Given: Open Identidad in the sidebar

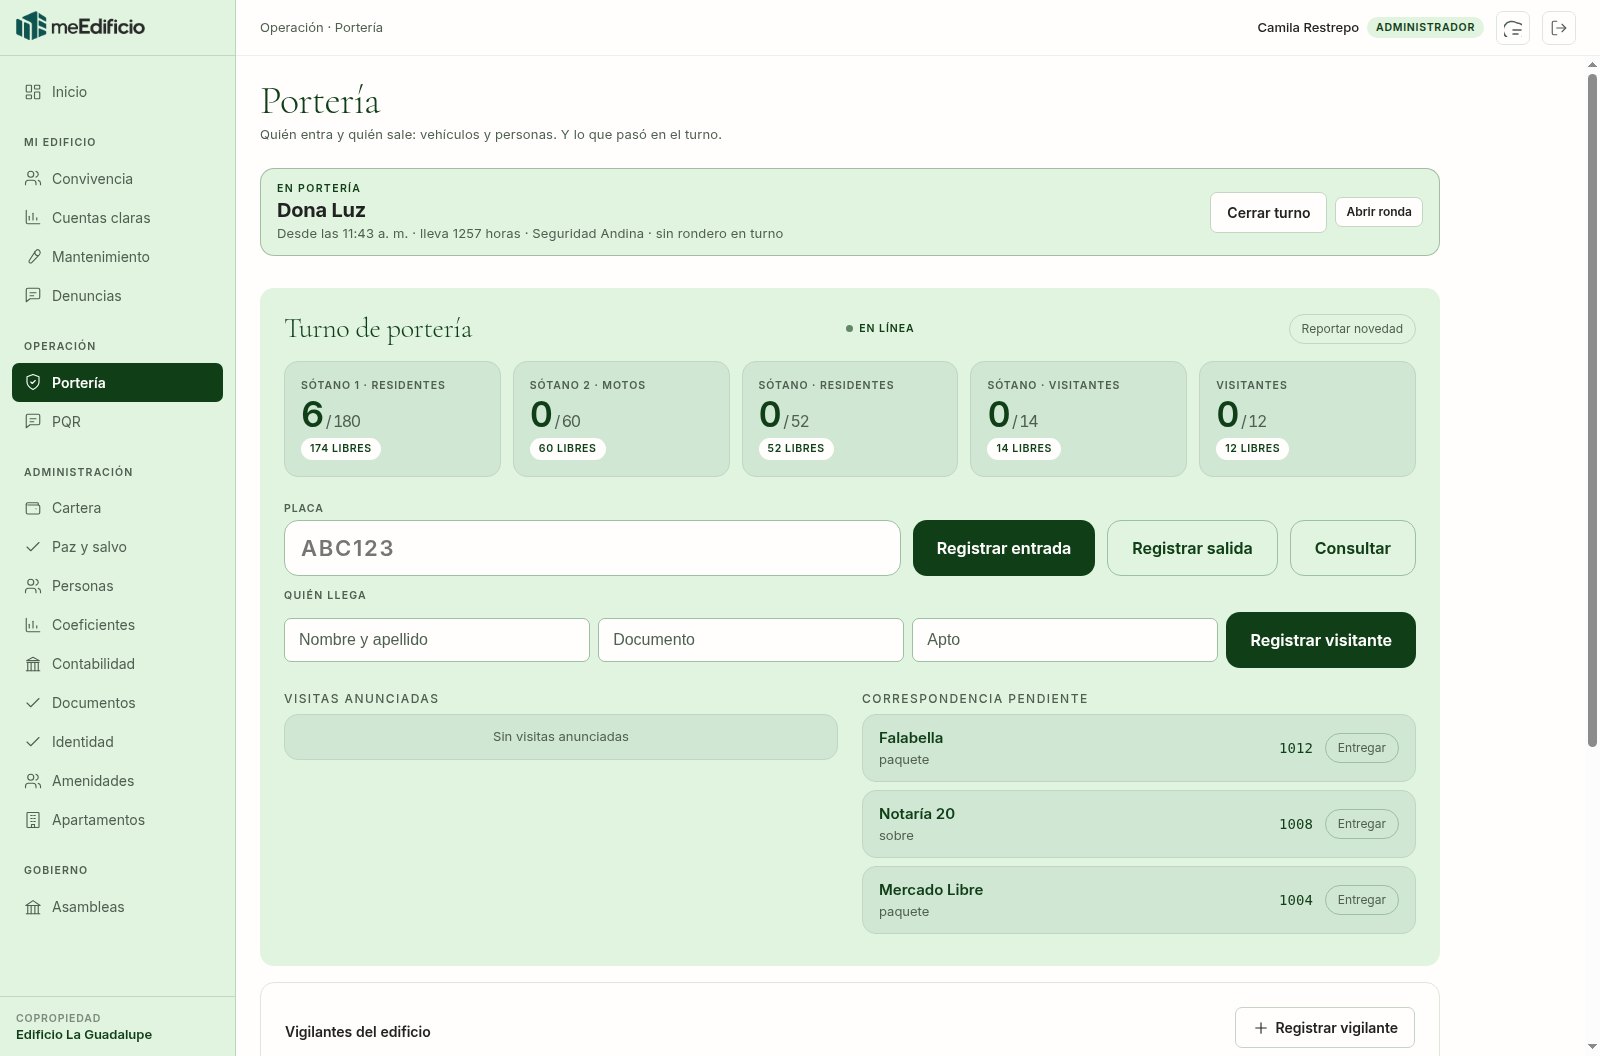Looking at the screenshot, I should pyautogui.click(x=117, y=742).
